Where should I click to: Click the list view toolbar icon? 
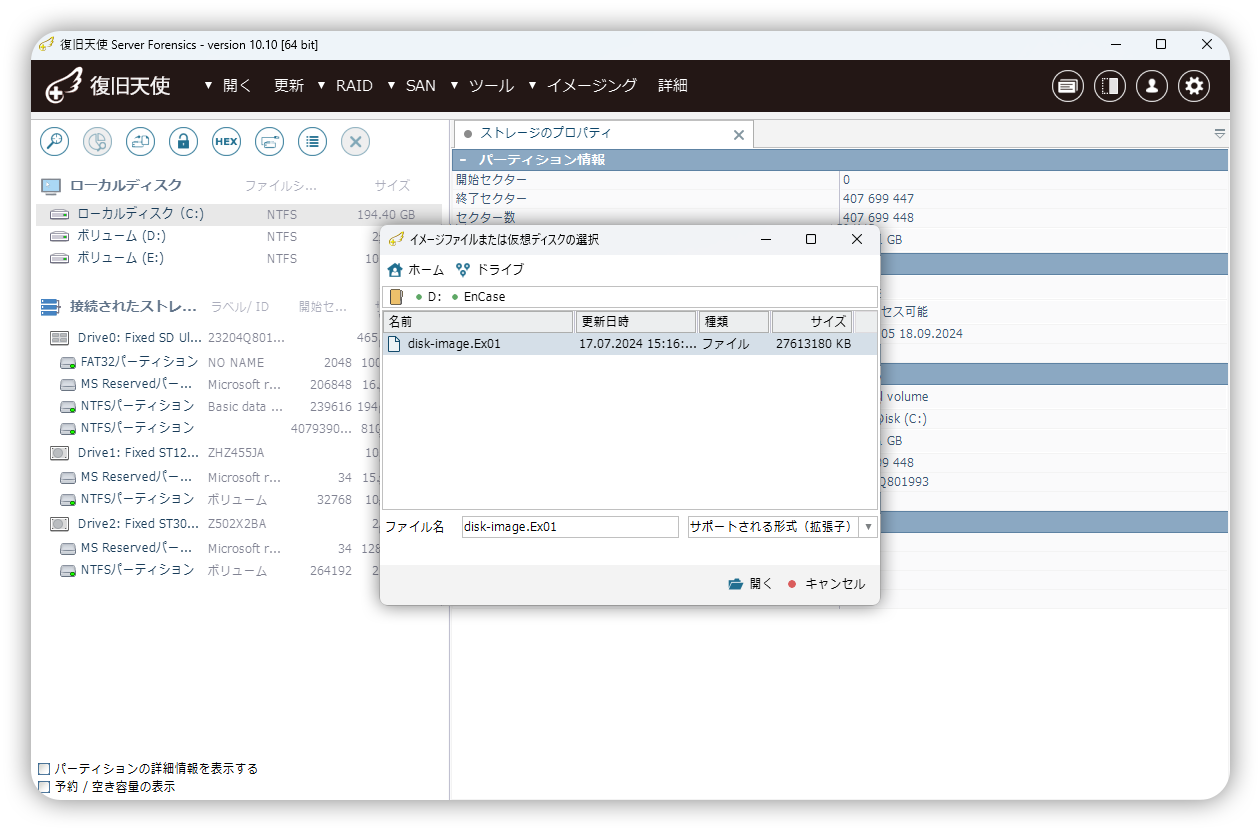click(x=312, y=142)
